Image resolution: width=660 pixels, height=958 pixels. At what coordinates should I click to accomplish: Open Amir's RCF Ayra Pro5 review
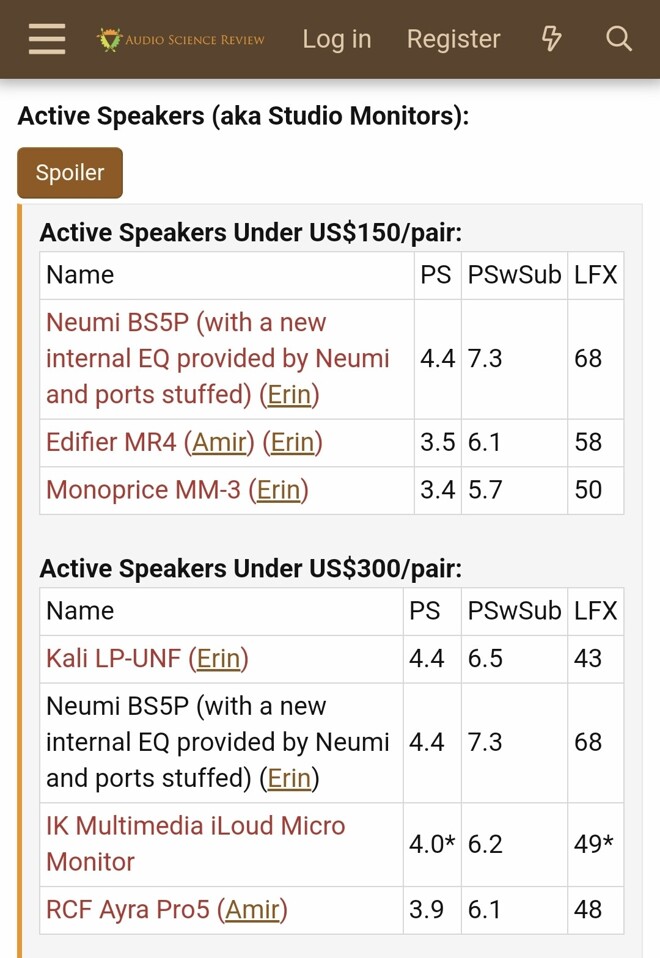click(x=252, y=910)
